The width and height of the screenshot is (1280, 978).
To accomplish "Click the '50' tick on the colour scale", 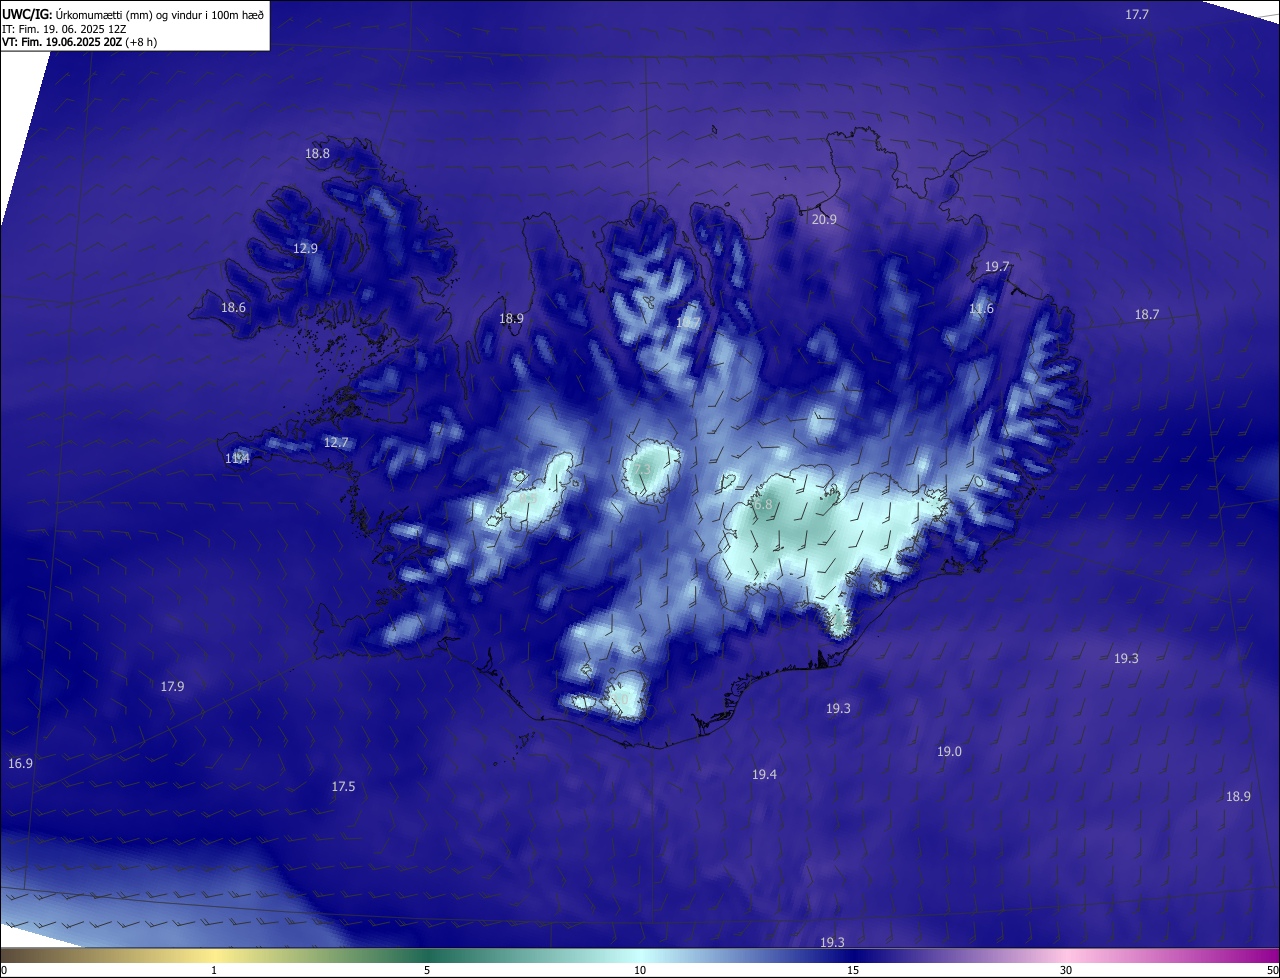I will point(1272,971).
